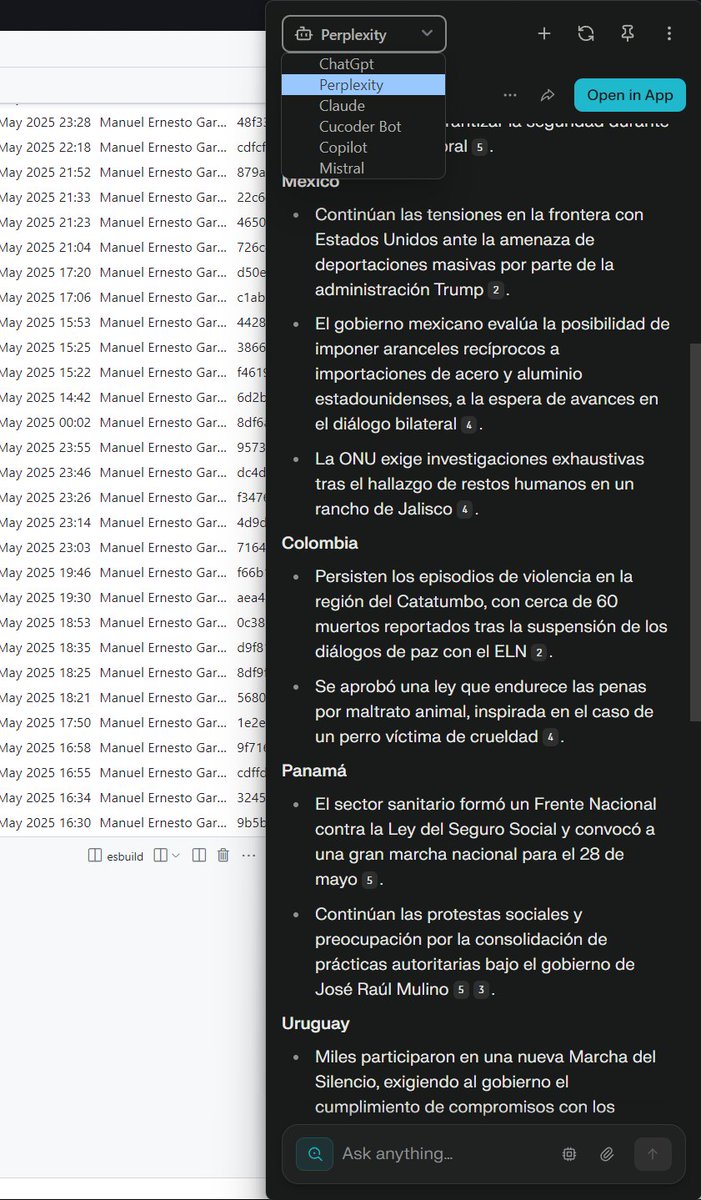701x1200 pixels.
Task: Open the vertical three-dot panel menu
Action: click(x=669, y=34)
